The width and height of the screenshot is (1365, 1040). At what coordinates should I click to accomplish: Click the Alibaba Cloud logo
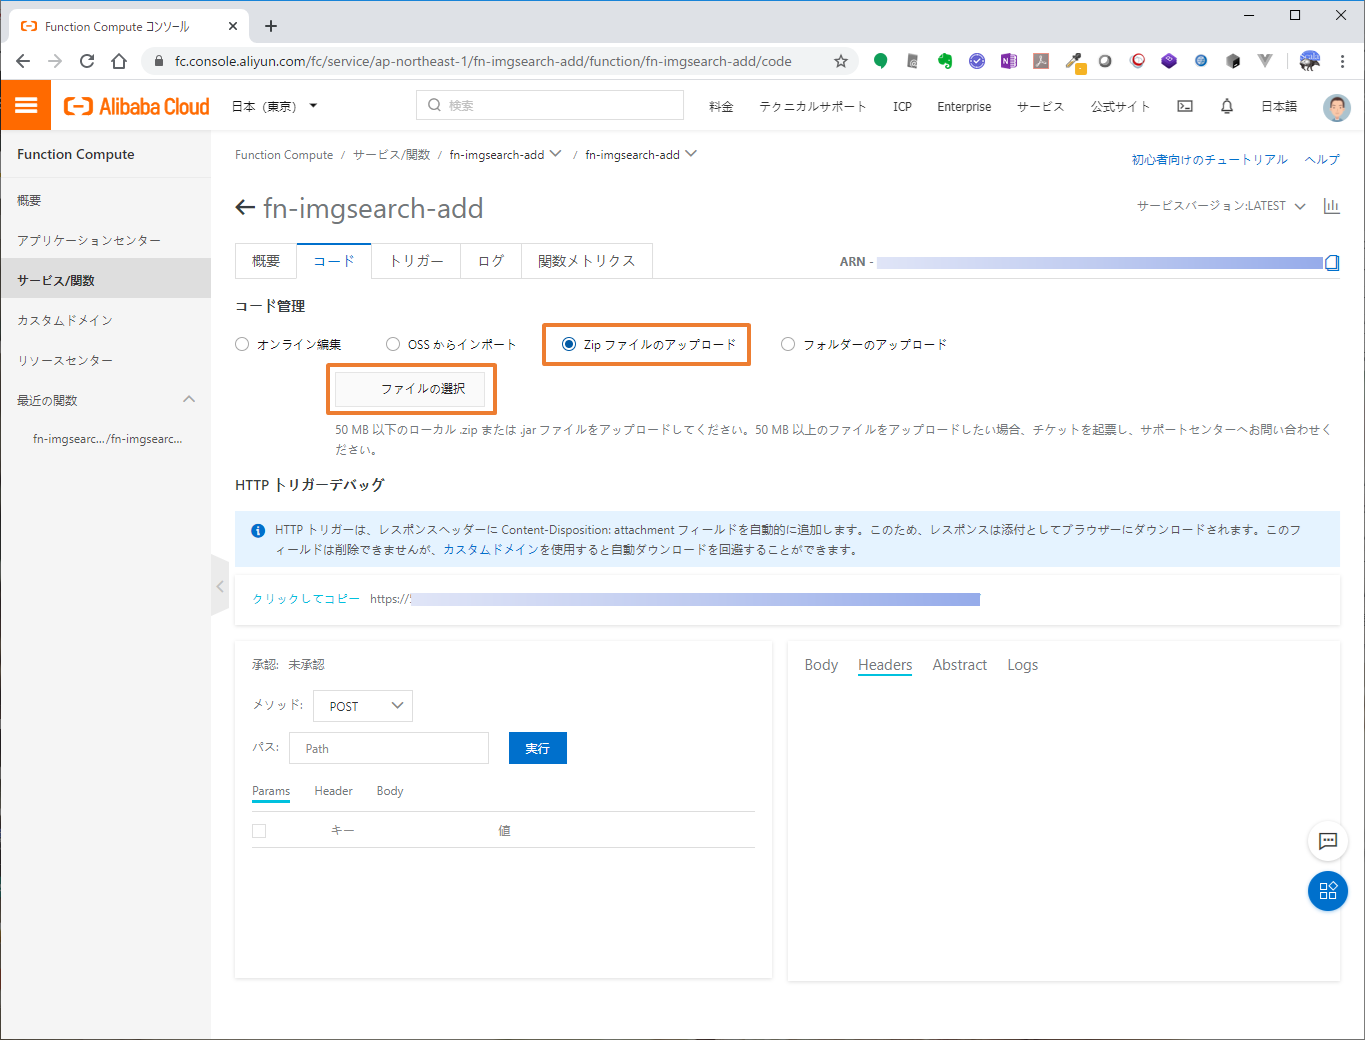coord(137,106)
